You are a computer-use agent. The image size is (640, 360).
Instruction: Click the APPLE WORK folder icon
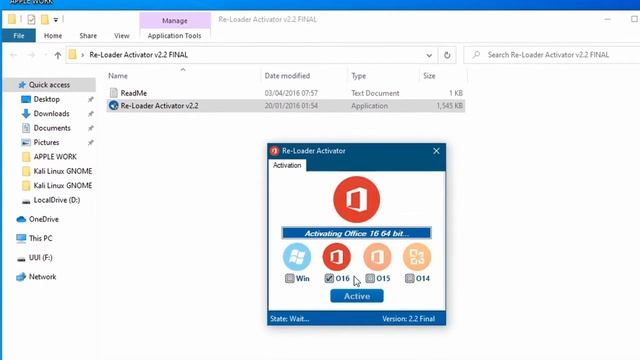26,157
